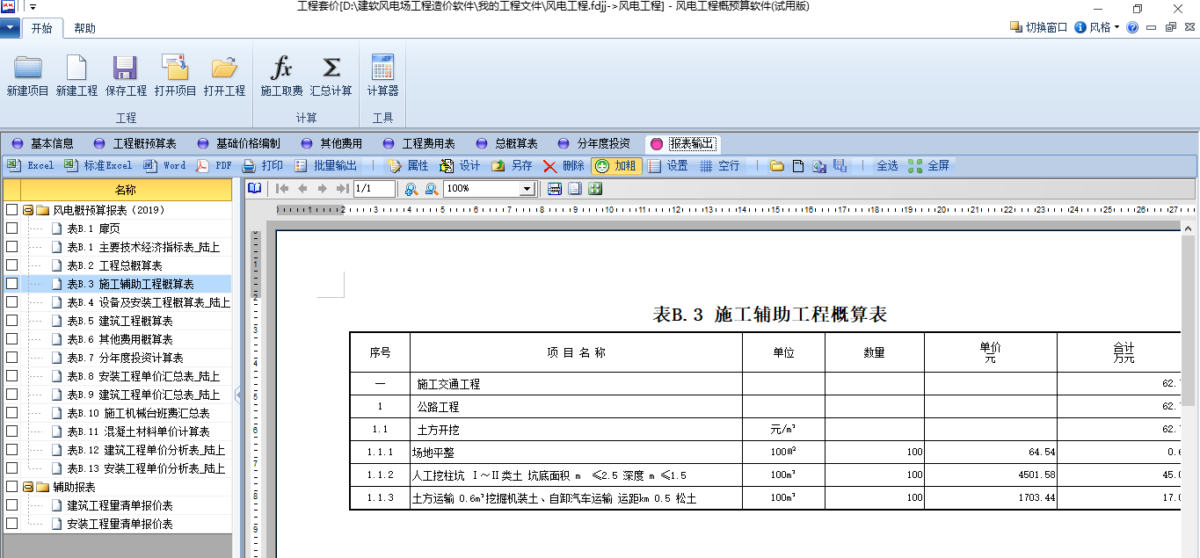Delete the report using the red X 删除
Image resolution: width=1200 pixels, height=558 pixels.
click(x=564, y=166)
